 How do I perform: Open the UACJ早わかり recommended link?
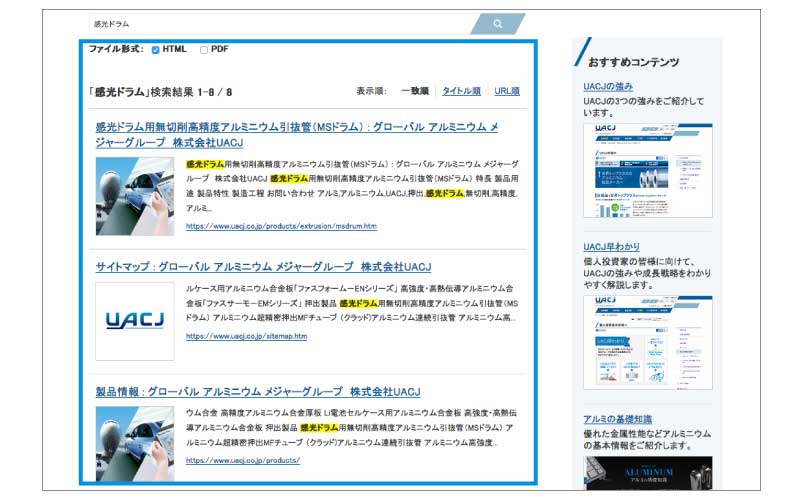(611, 247)
